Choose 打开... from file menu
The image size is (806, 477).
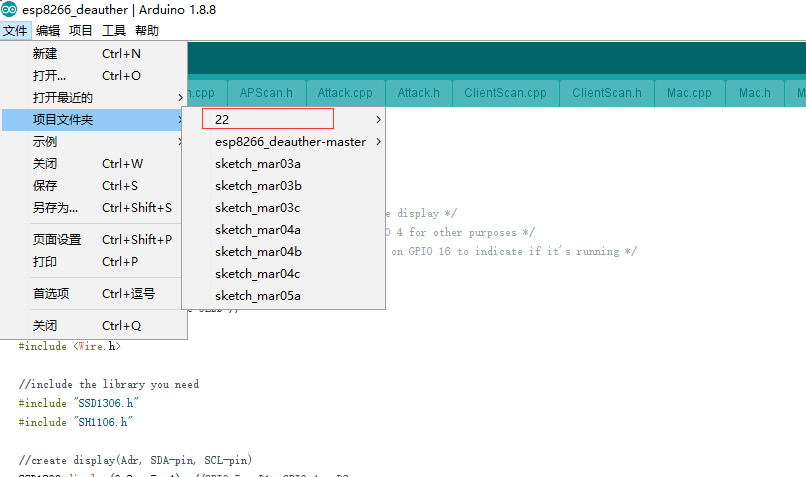coord(50,76)
